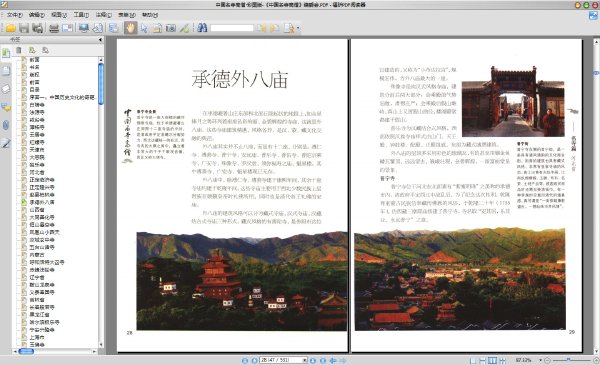Select the 上海市 bookmark

tap(37, 337)
